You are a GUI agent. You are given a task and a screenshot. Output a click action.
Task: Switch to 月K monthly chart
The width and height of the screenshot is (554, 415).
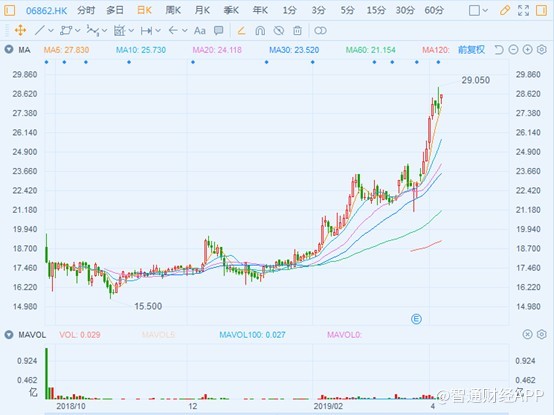[202, 10]
